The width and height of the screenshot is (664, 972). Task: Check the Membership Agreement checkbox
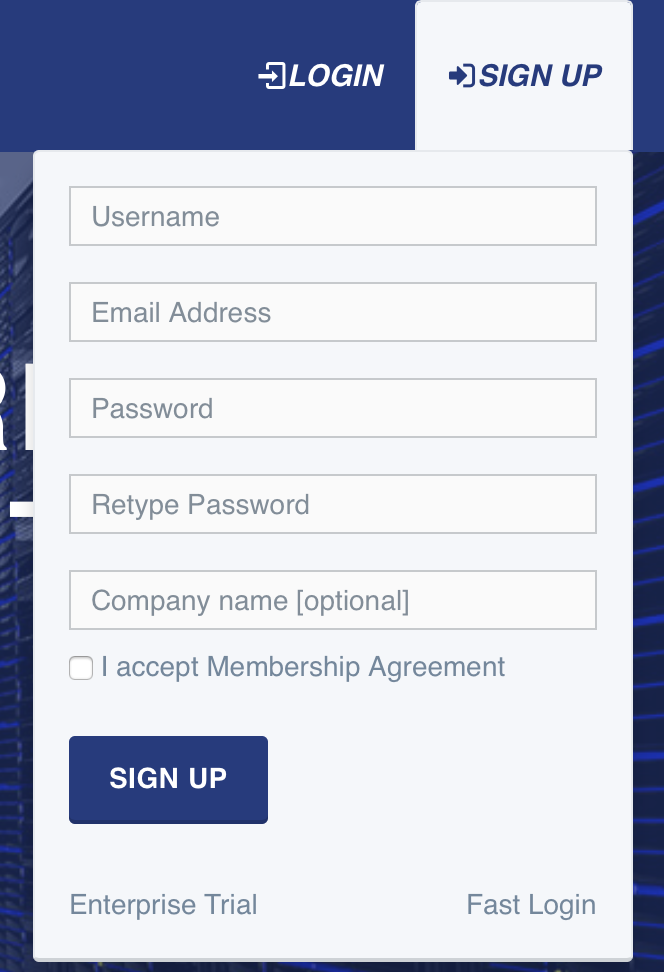click(81, 668)
